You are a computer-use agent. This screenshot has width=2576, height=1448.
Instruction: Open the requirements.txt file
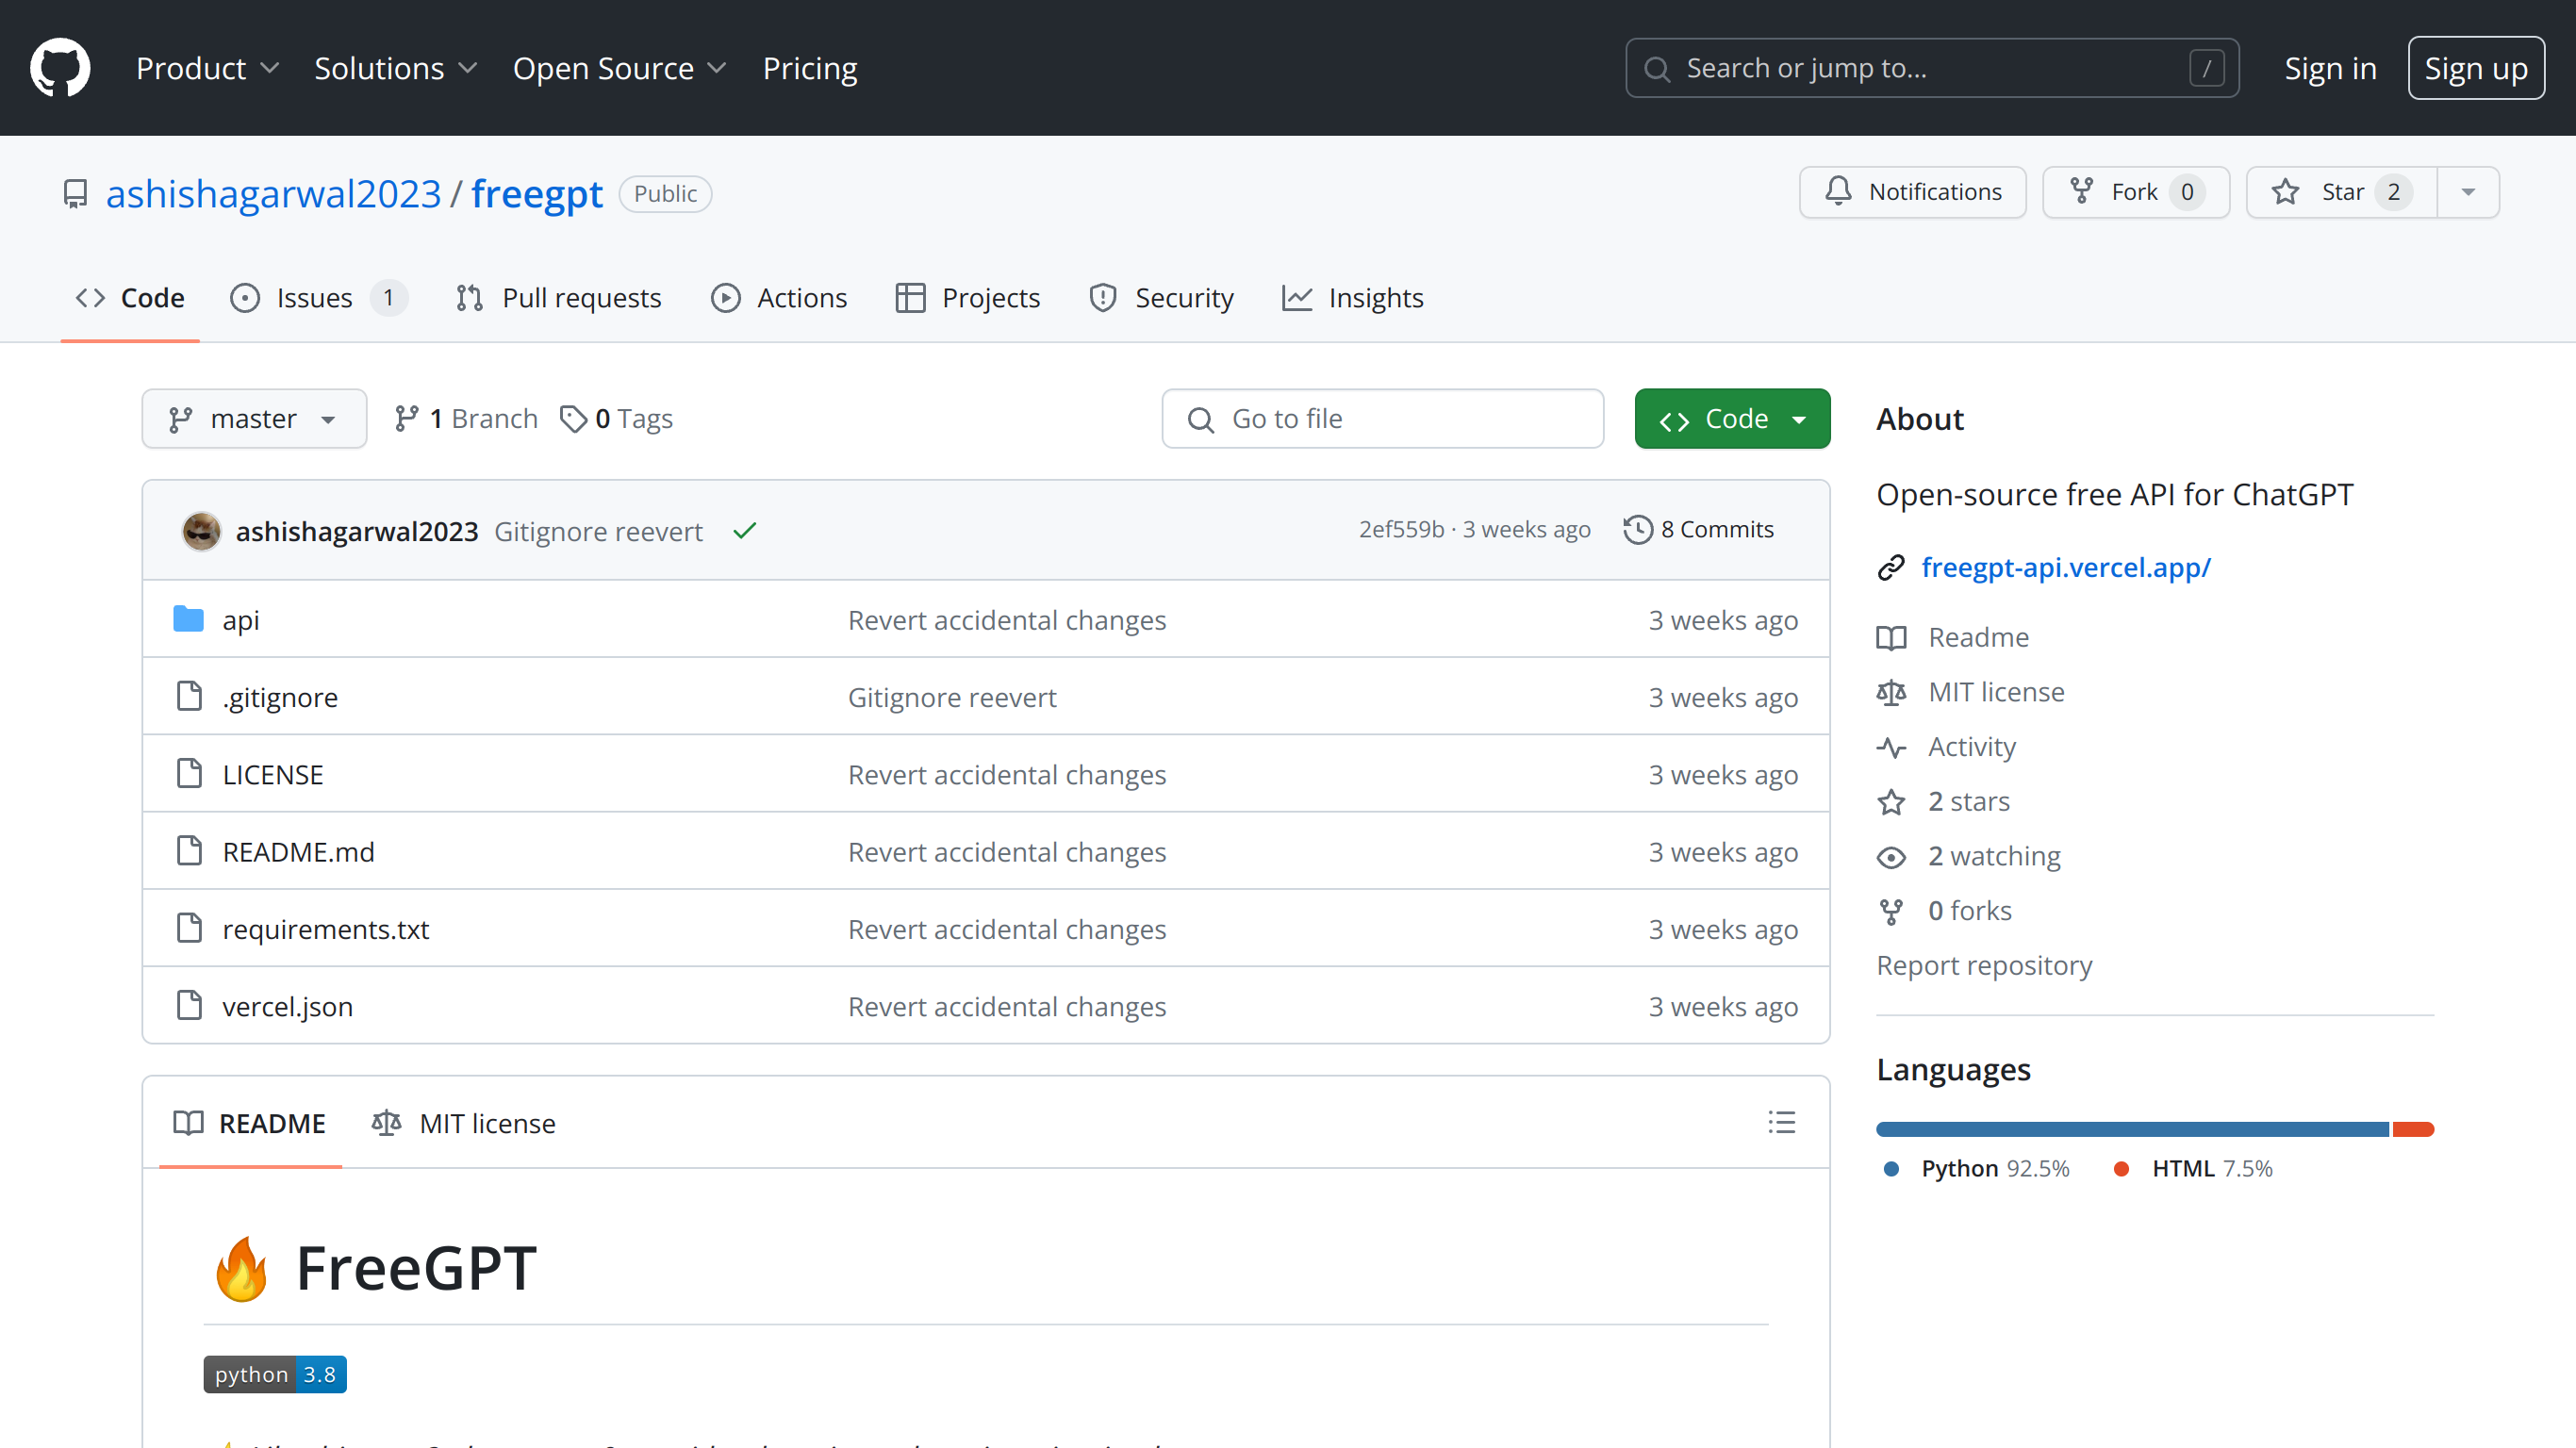point(325,929)
